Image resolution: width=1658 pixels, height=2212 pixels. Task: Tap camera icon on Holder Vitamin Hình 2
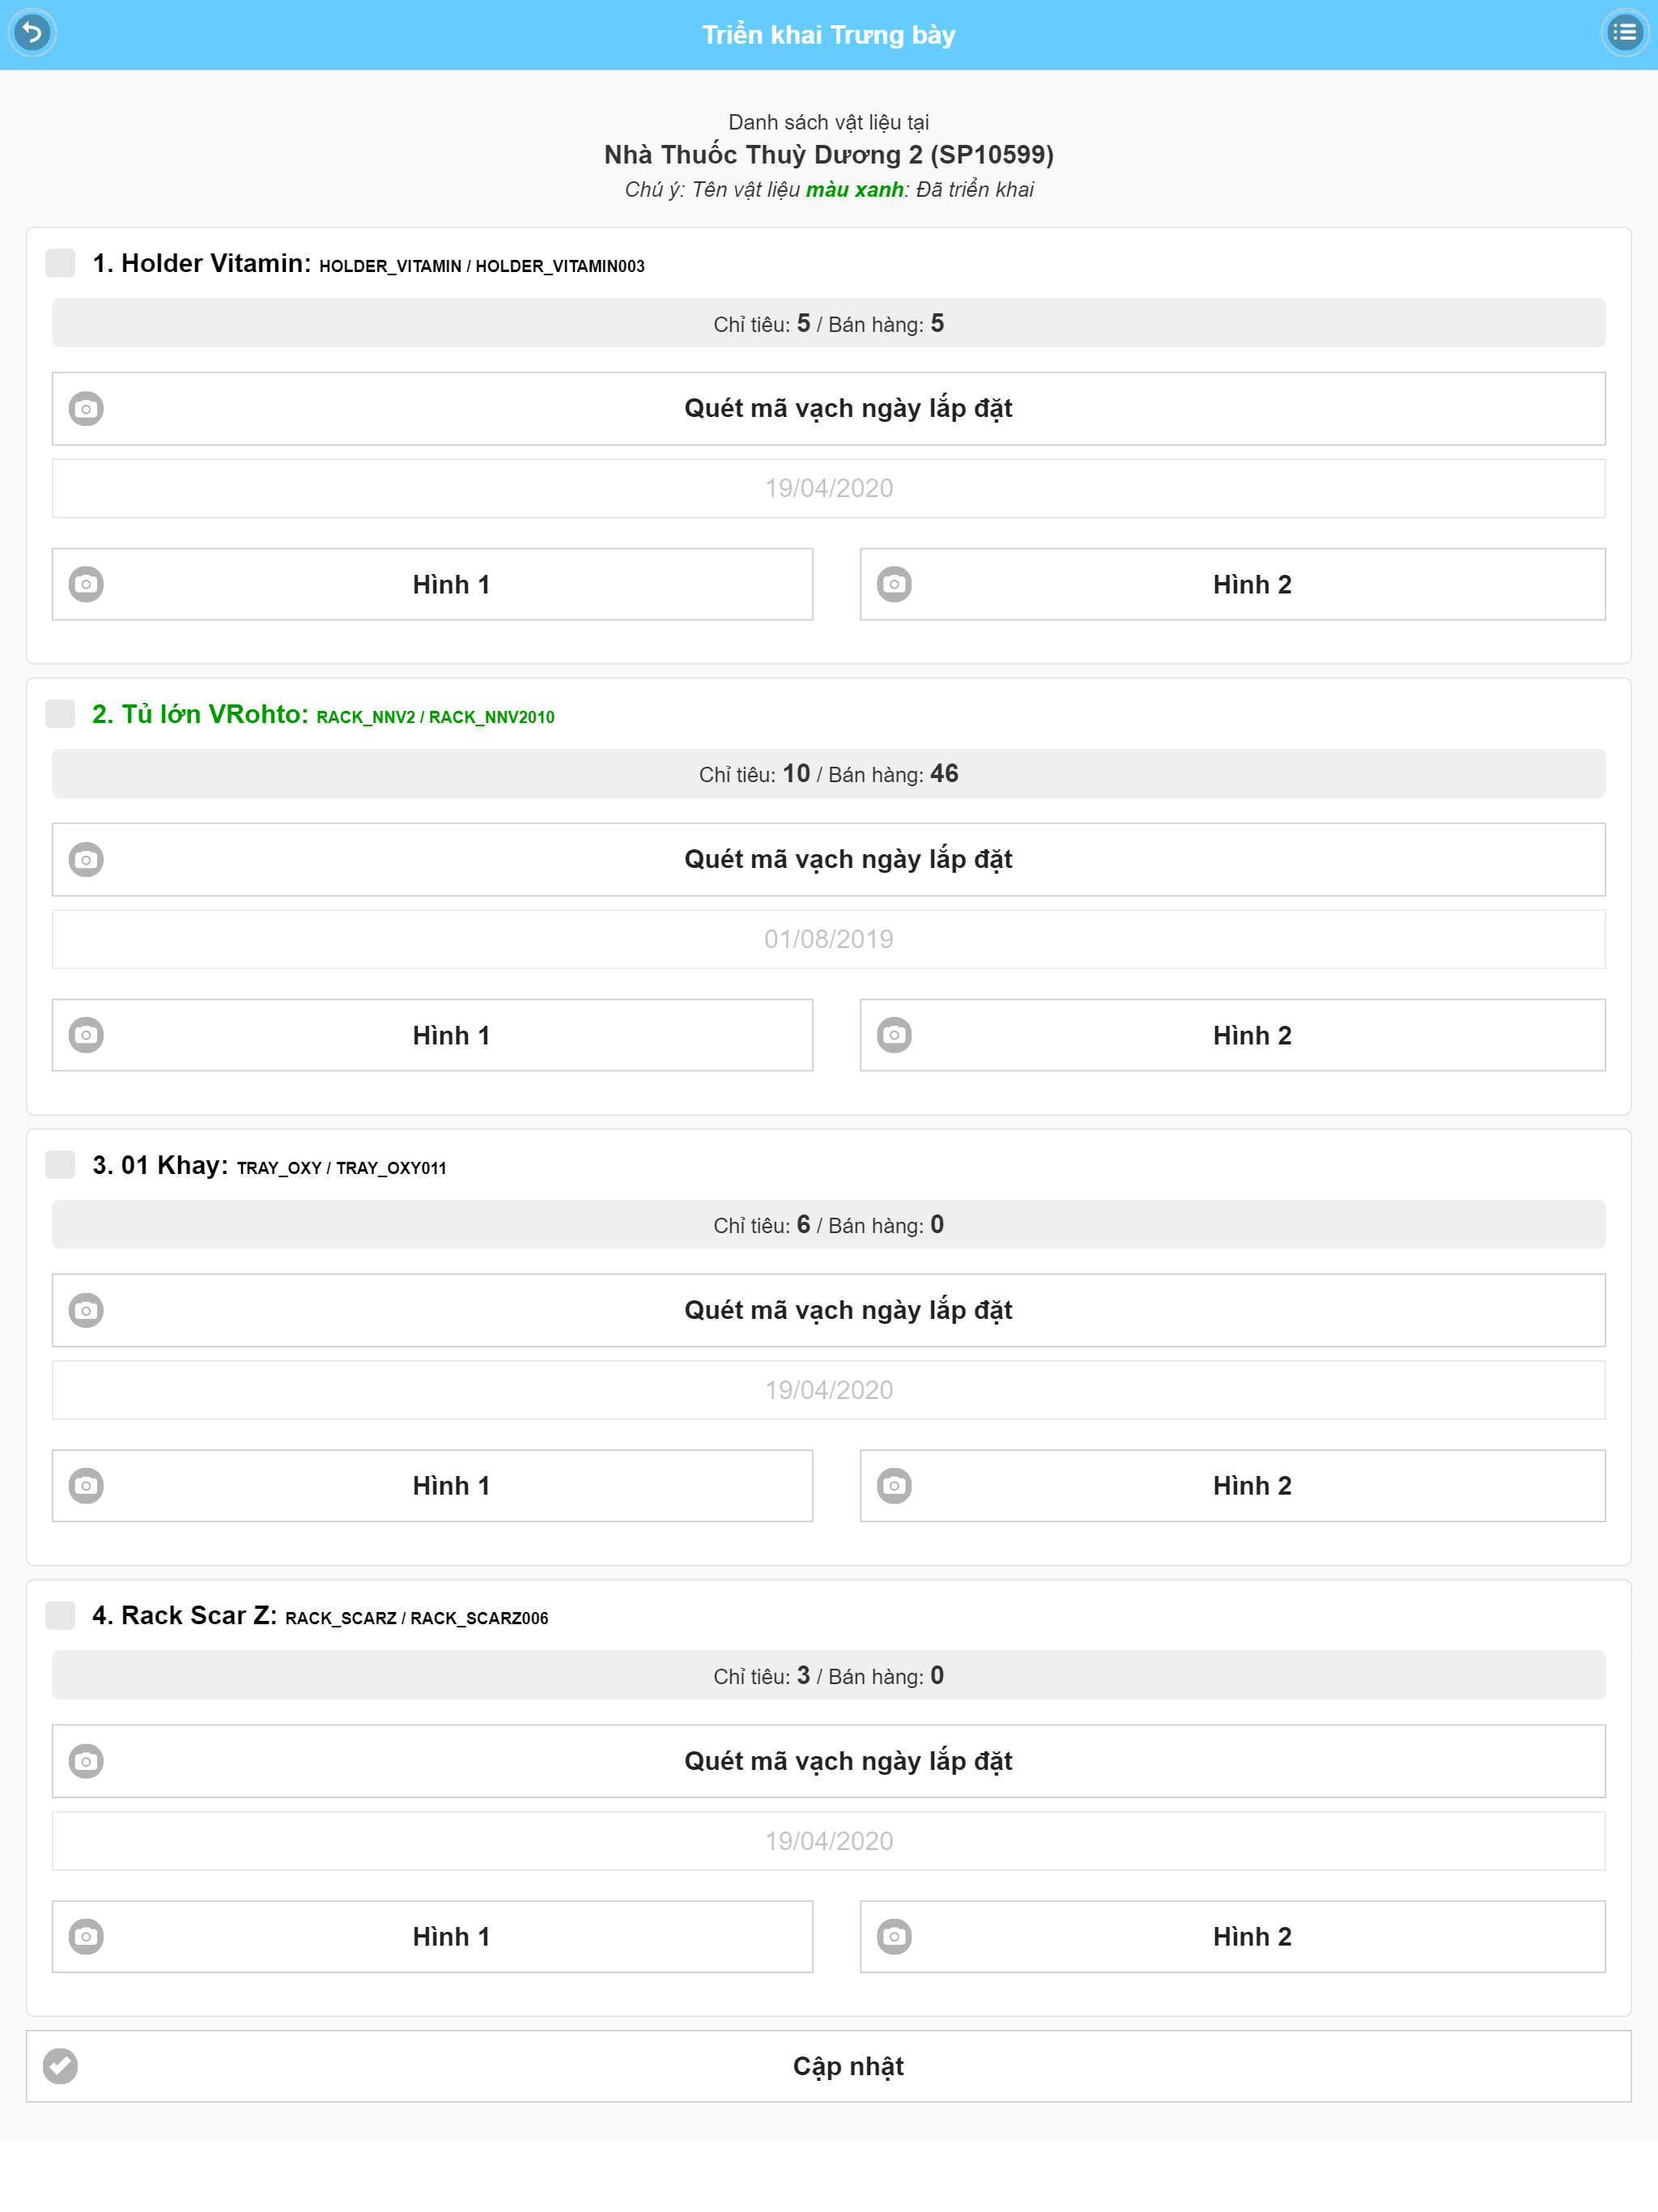(x=894, y=584)
